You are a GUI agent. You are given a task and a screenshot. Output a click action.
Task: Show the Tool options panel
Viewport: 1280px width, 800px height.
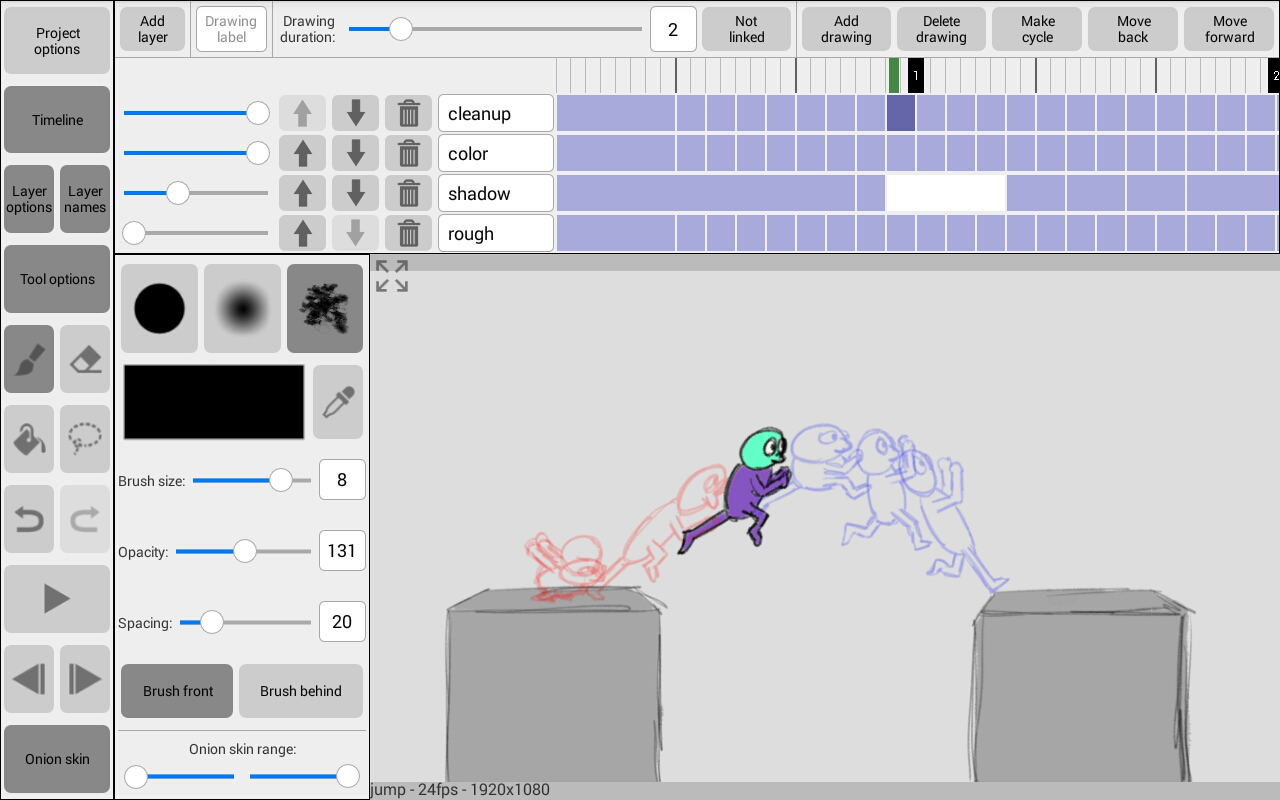(57, 279)
